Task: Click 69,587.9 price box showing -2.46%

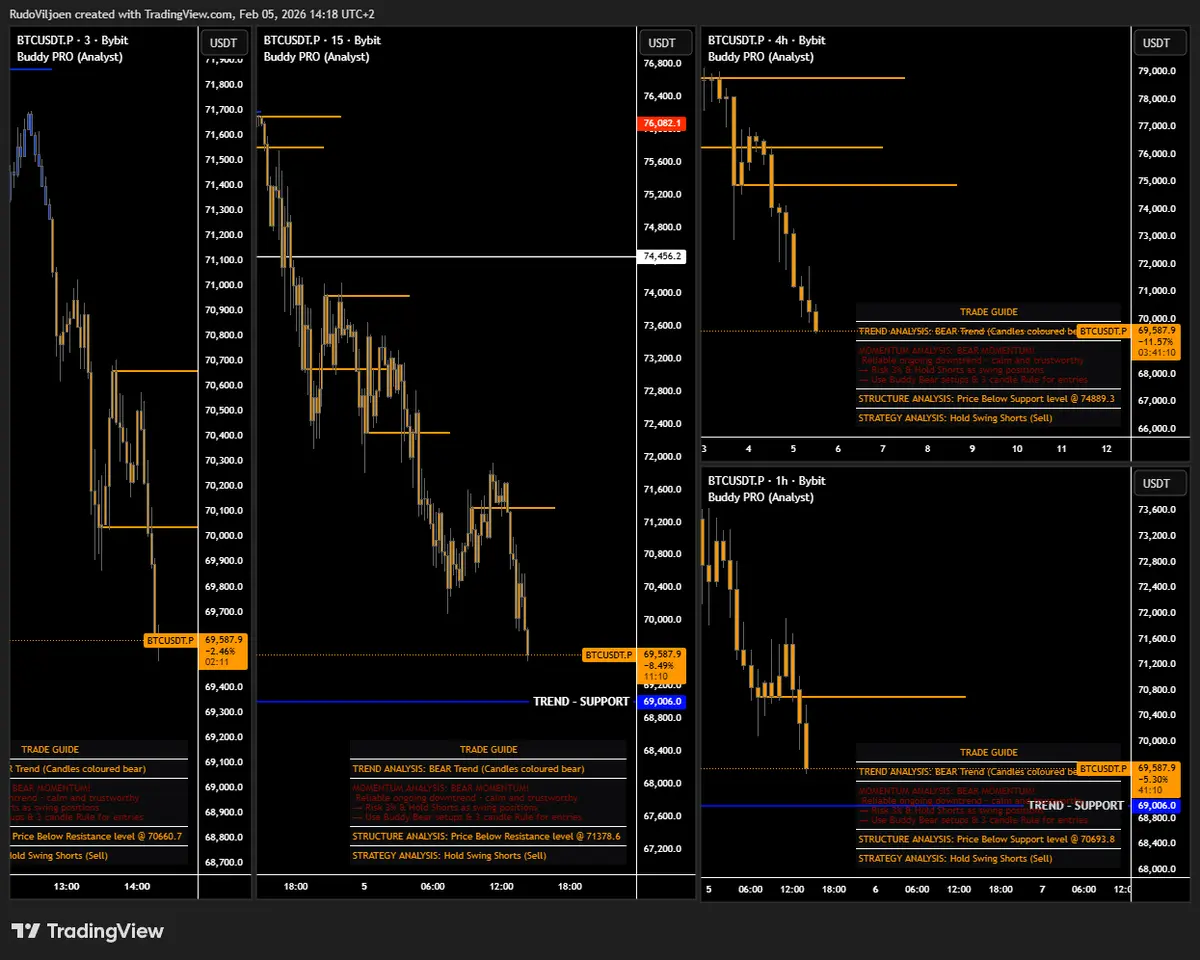Action: pos(225,650)
